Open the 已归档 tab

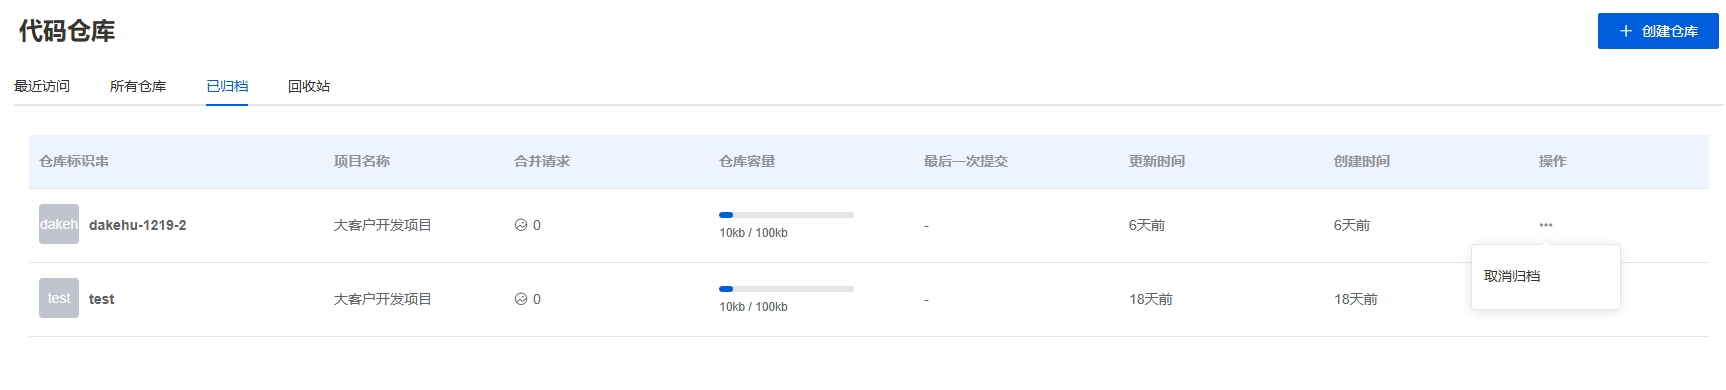(x=227, y=86)
